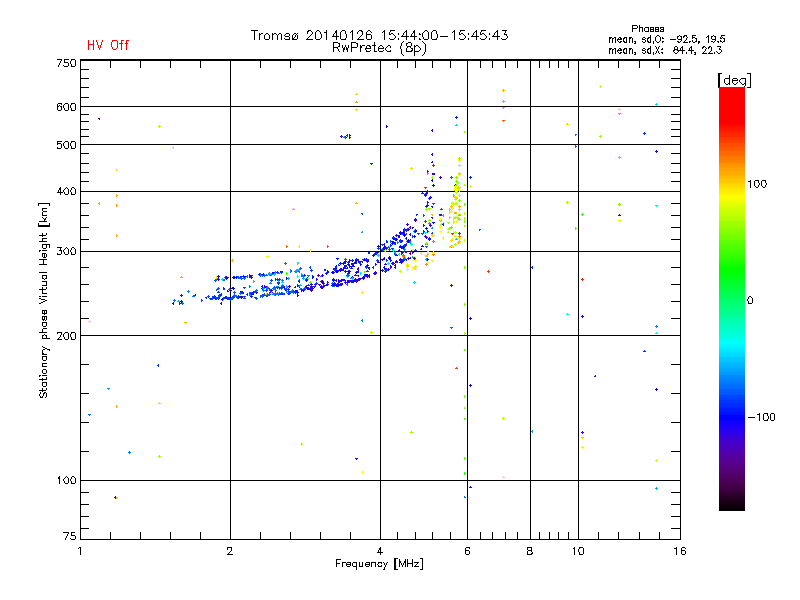This screenshot has width=800, height=600.
Task: Click the y-axis '500' tick label
Action: [x=66, y=145]
